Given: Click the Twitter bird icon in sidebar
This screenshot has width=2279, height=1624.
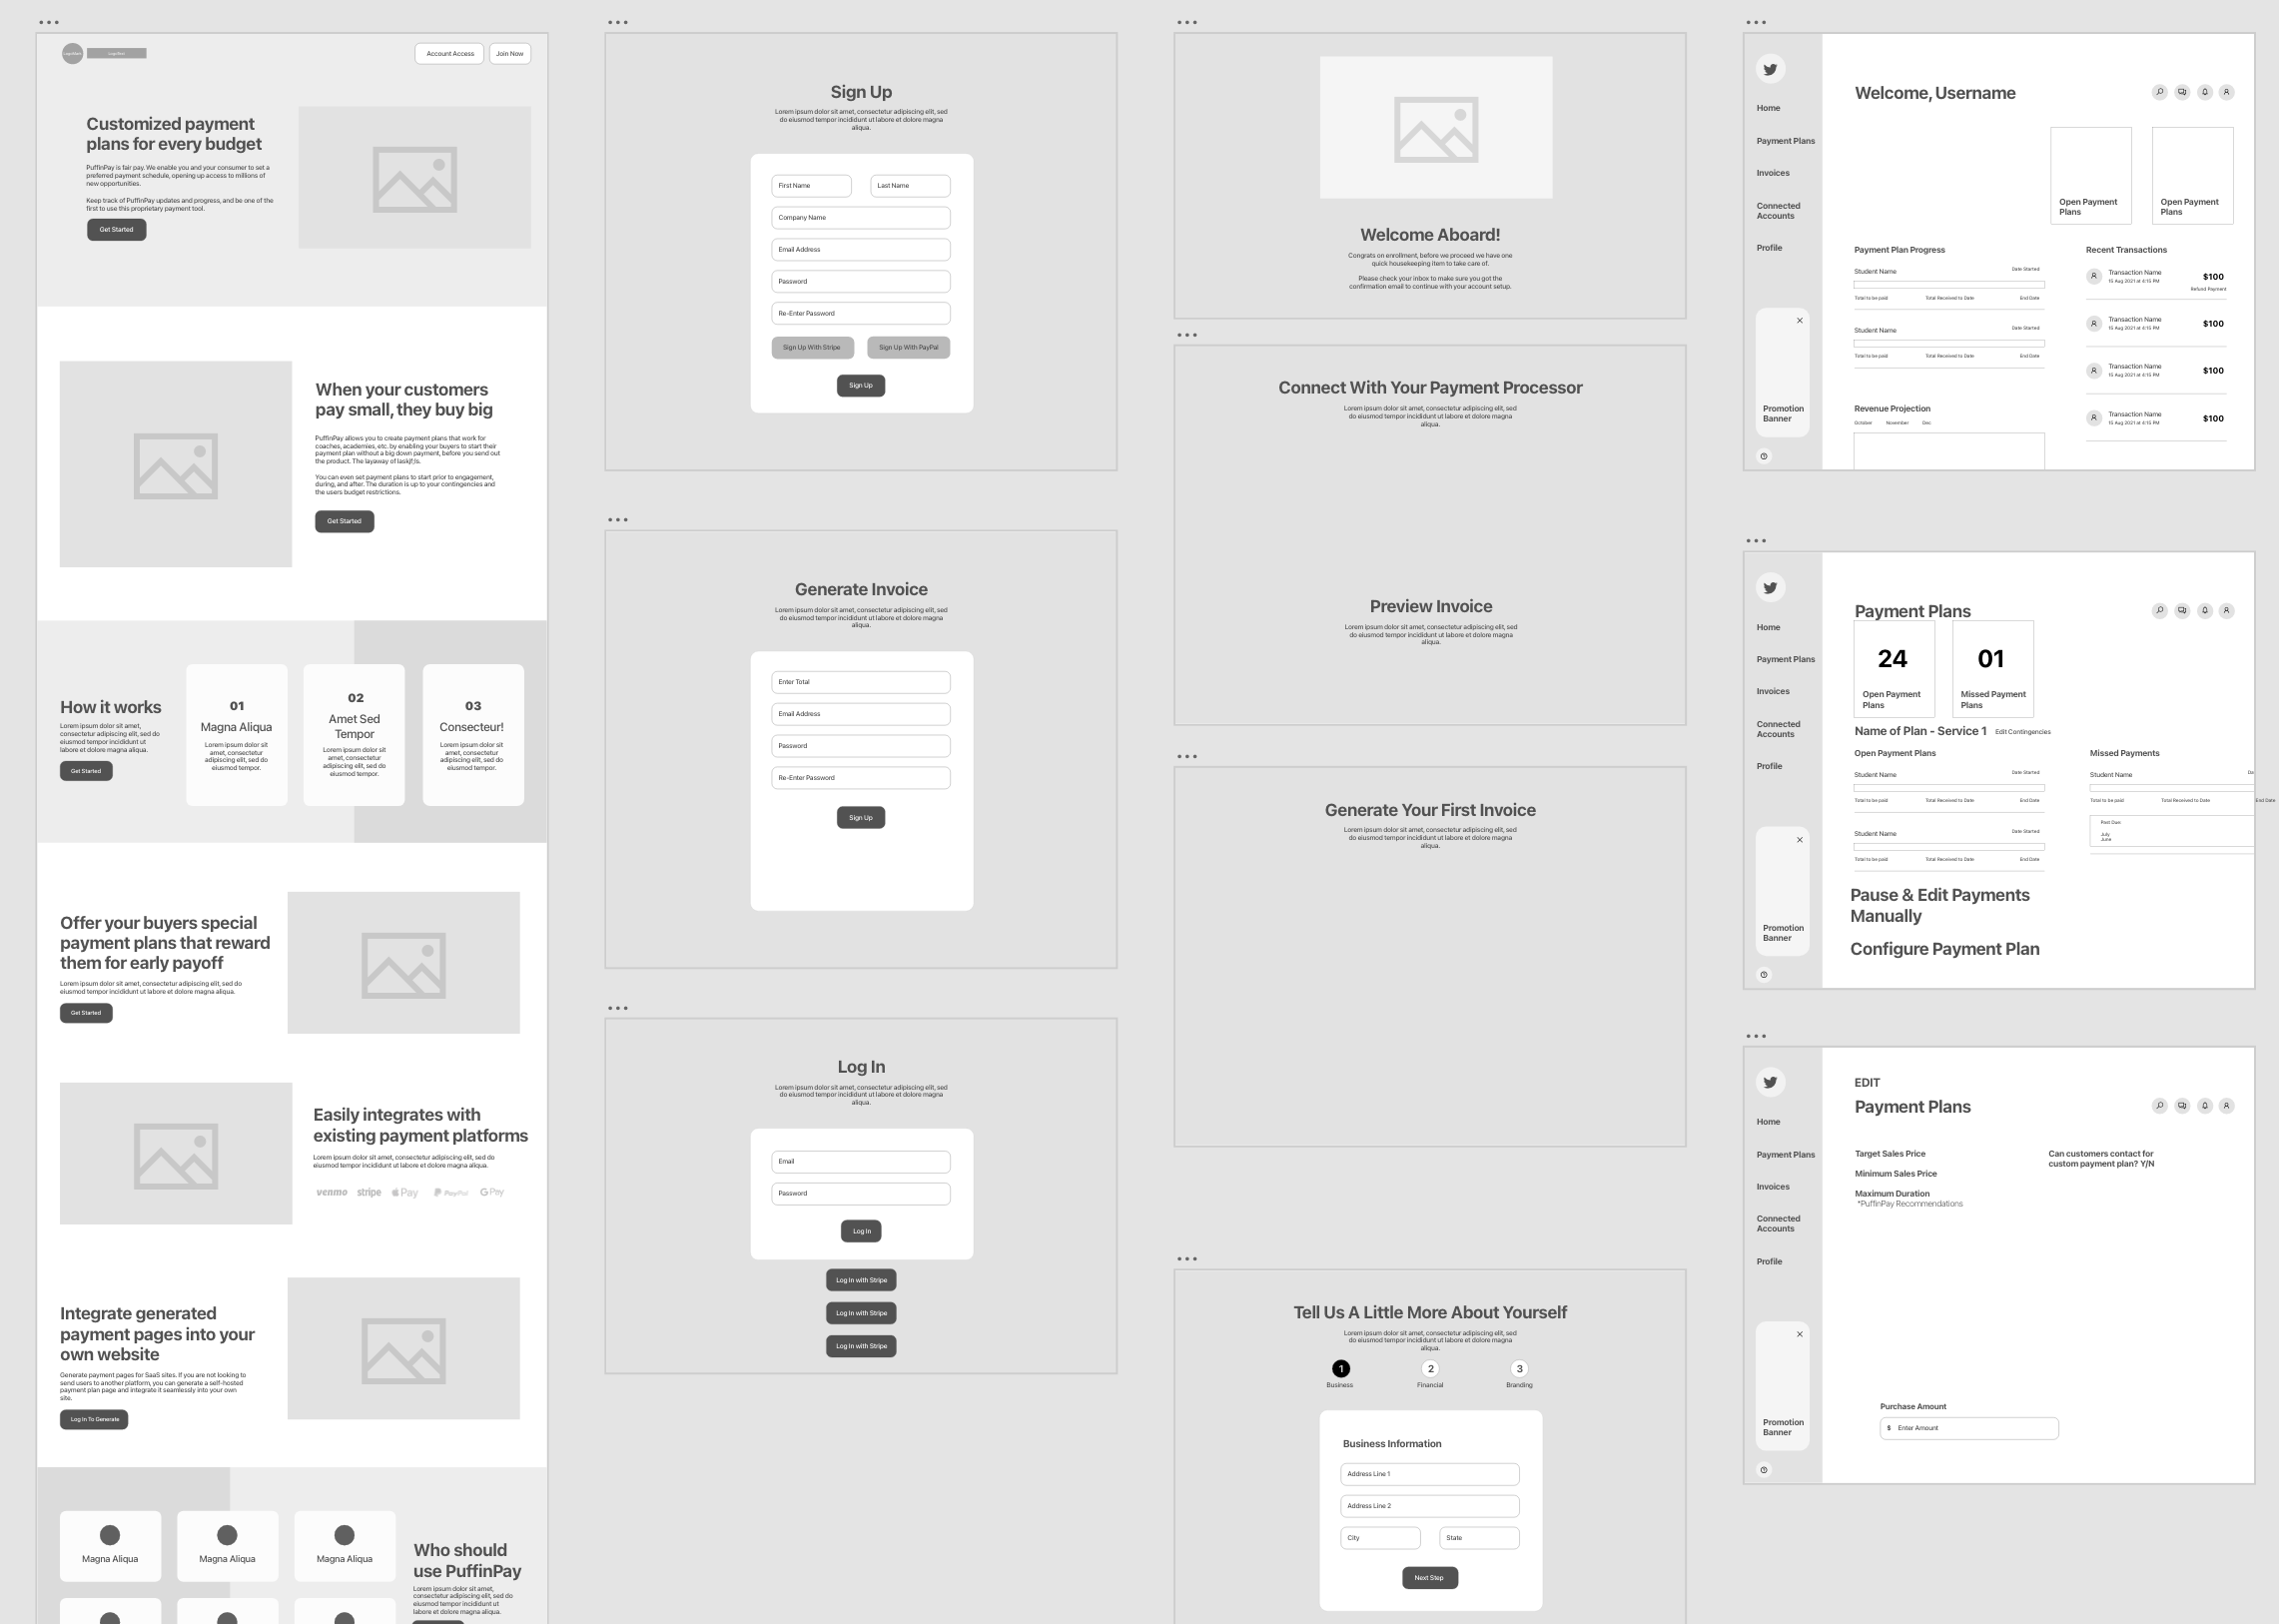Looking at the screenshot, I should pos(1770,69).
